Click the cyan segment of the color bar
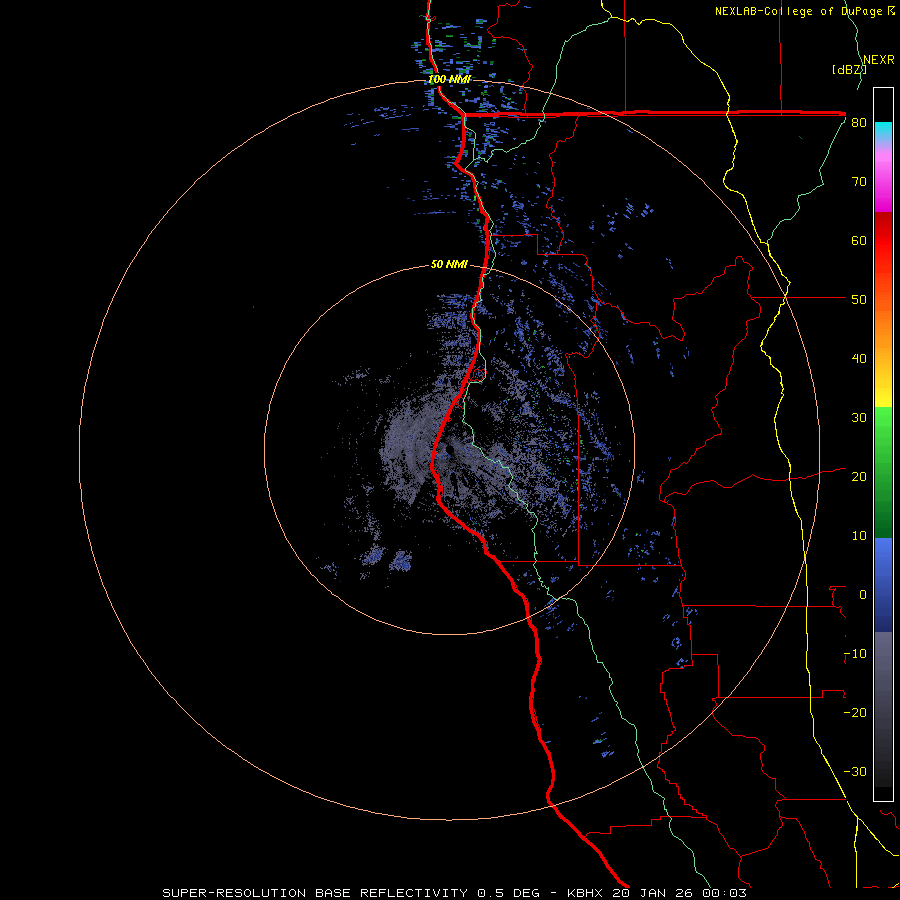Image resolution: width=900 pixels, height=900 pixels. 883,132
